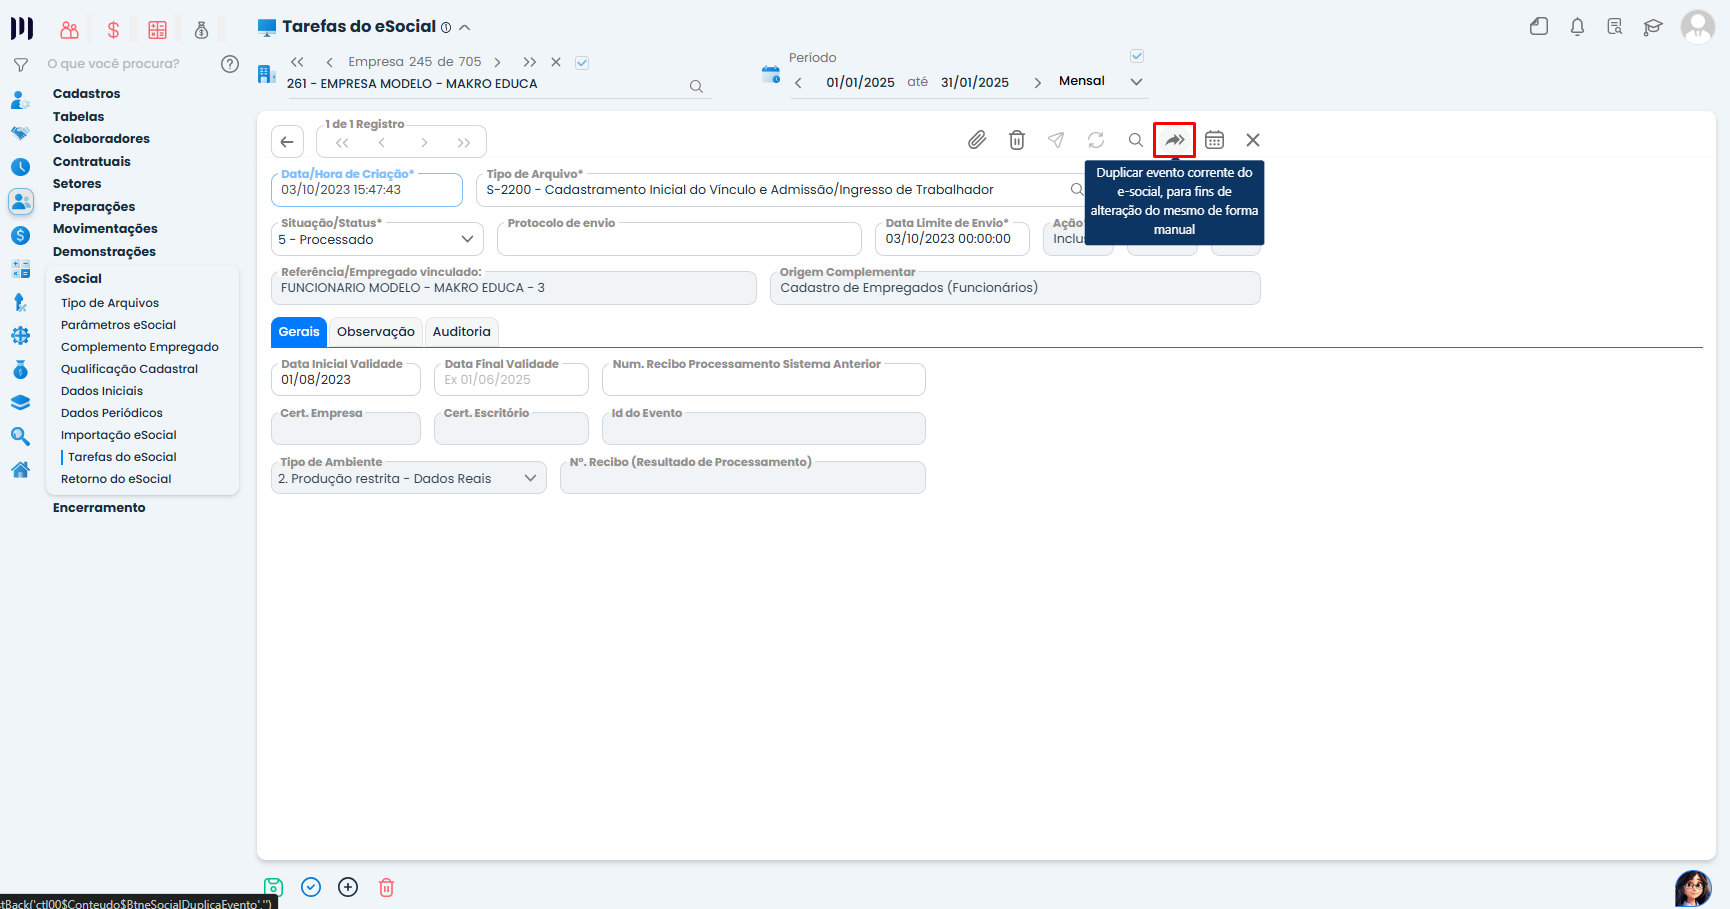Viewport: 1730px width, 909px height.
Task: Click the green save icon at bottom
Action: coord(273,887)
